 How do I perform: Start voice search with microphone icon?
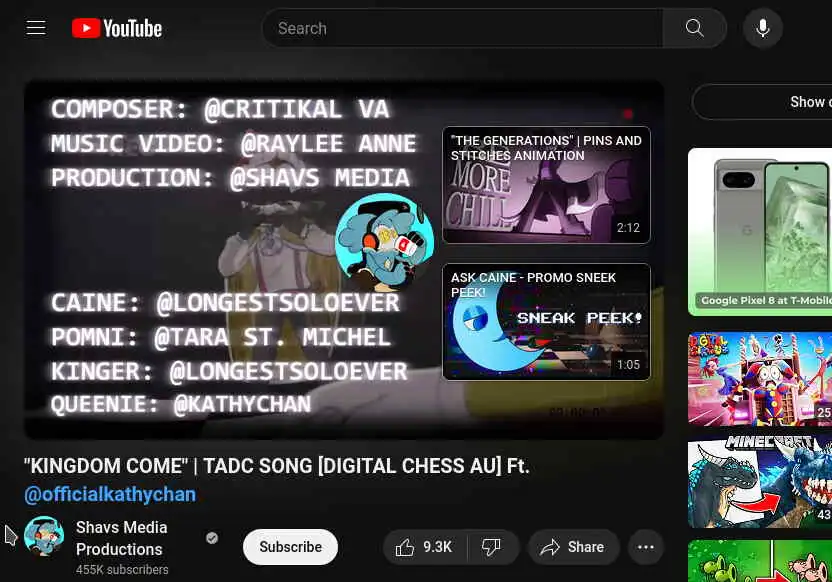coord(762,28)
